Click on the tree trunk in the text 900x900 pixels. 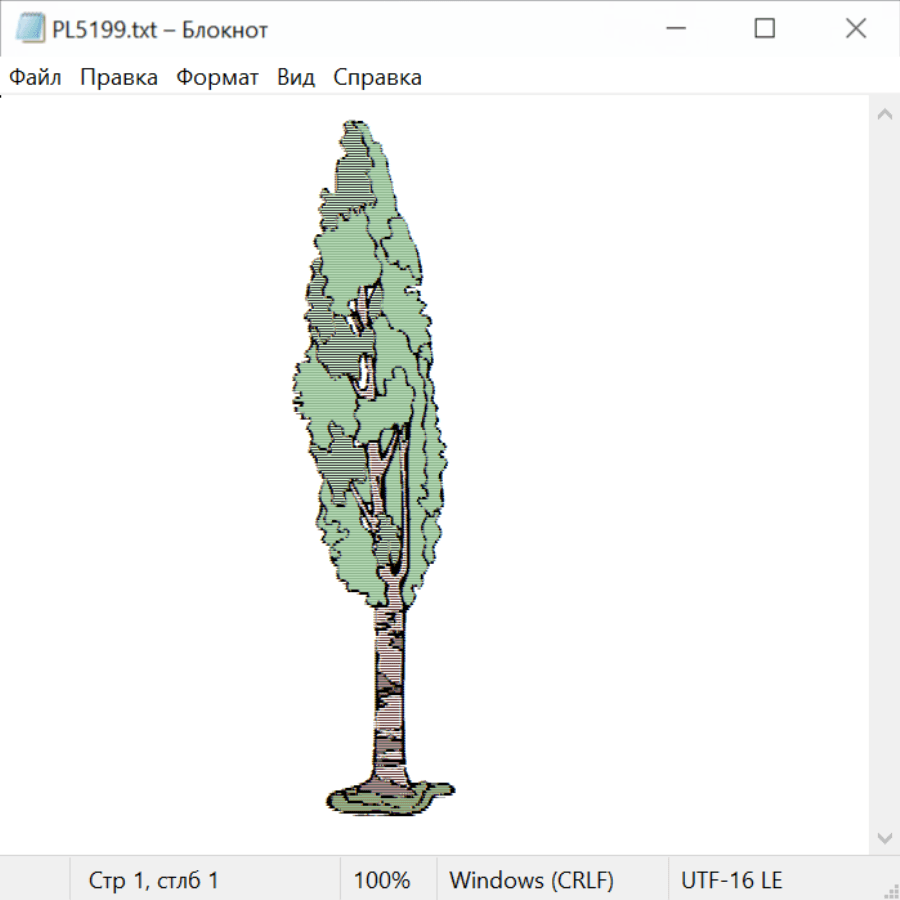click(390, 690)
